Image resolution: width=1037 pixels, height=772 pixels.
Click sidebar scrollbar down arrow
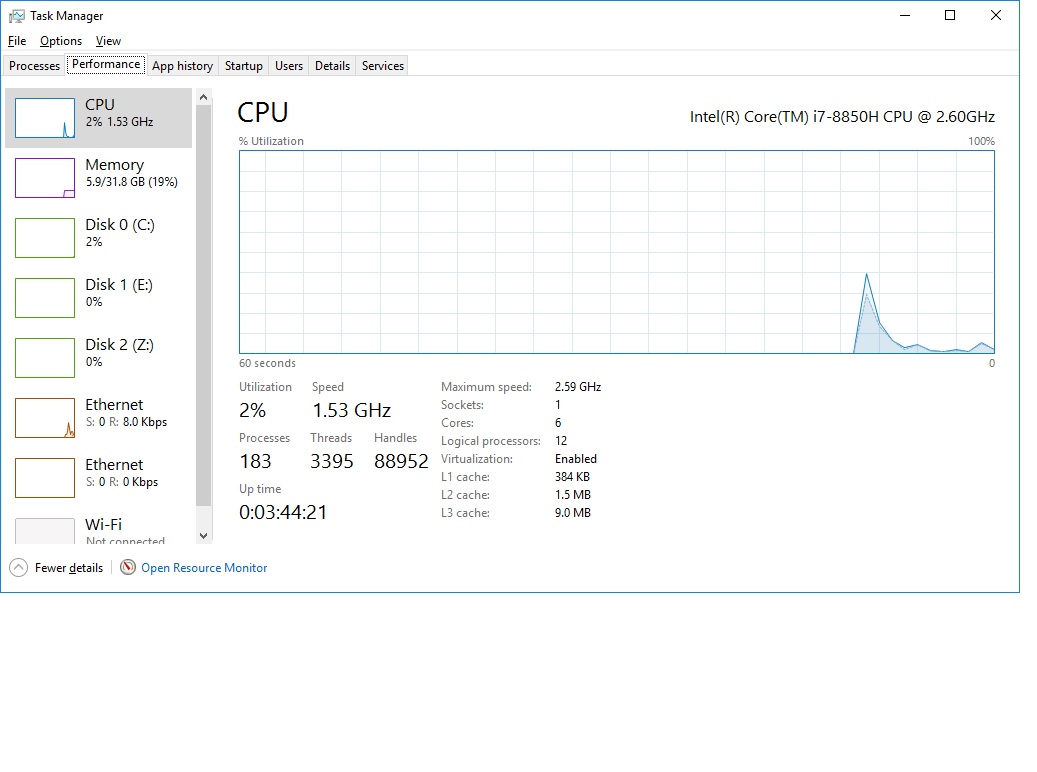pos(204,536)
